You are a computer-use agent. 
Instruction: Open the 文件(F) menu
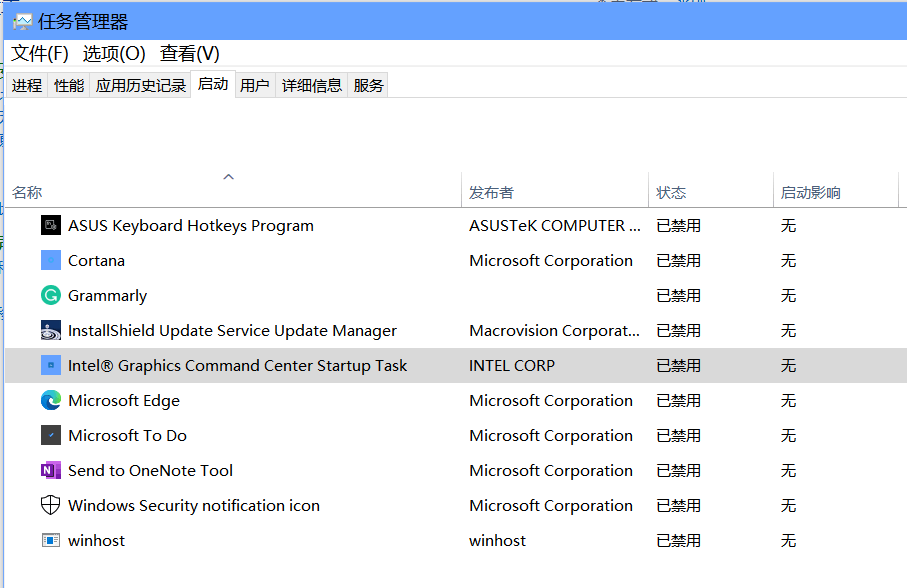pos(40,54)
